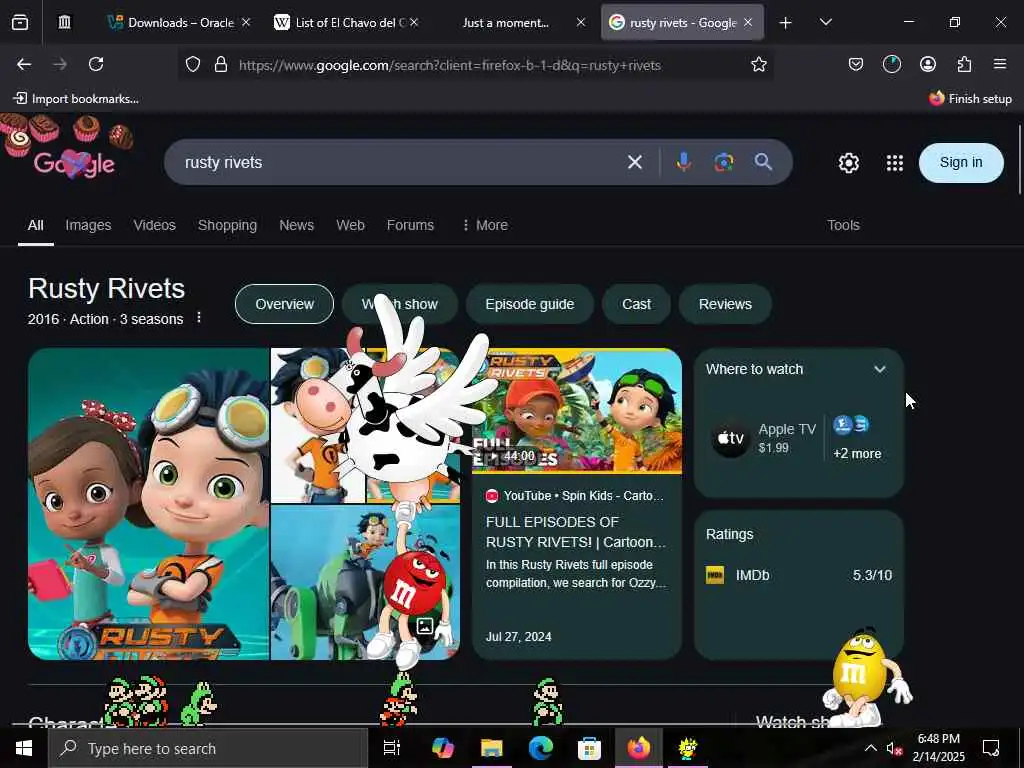Search by image with Google Lens icon
1024x768 pixels.
click(x=724, y=162)
